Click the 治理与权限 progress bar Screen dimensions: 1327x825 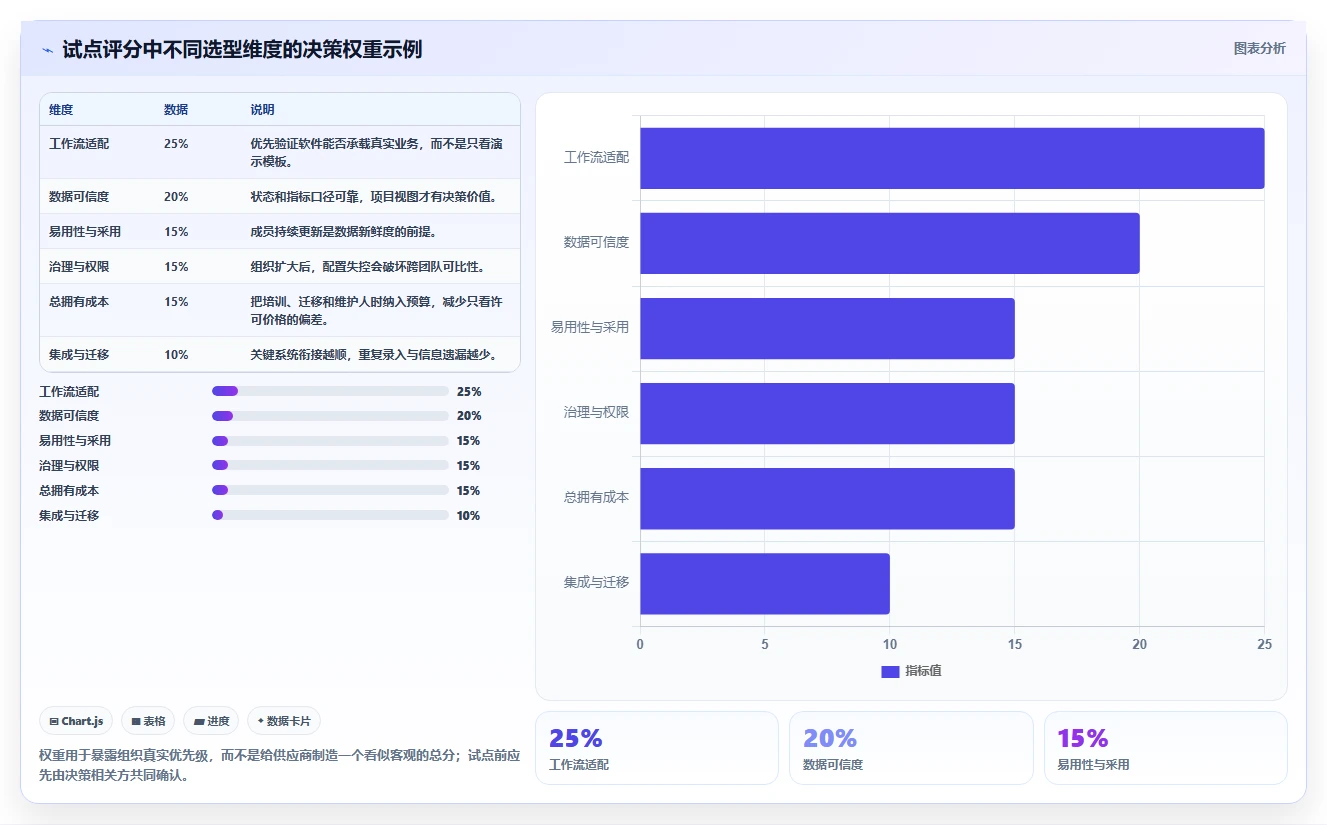coord(330,465)
